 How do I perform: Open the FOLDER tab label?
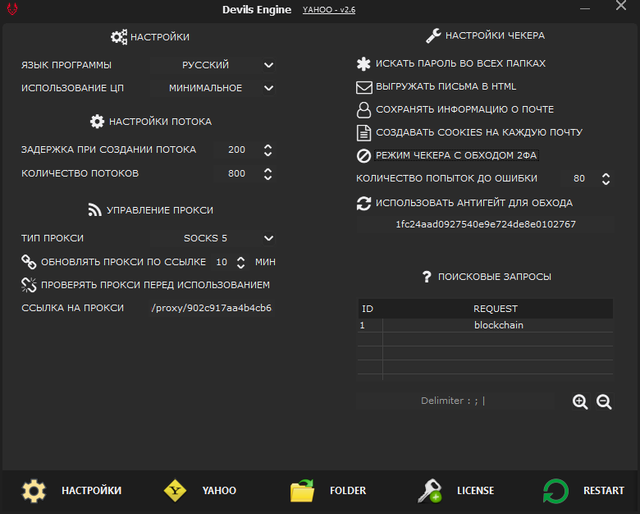coord(348,490)
